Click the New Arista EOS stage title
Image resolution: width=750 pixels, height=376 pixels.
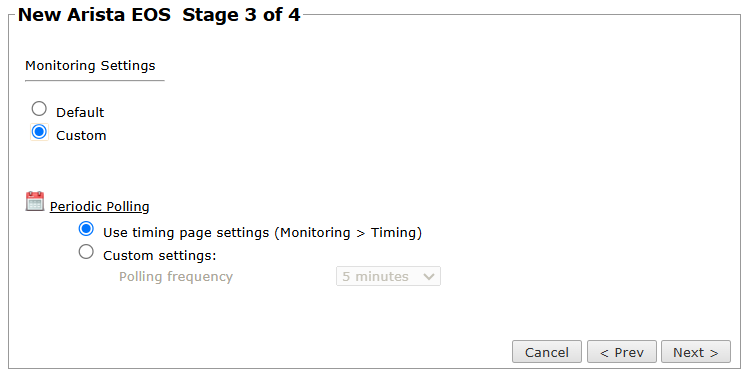pos(94,15)
